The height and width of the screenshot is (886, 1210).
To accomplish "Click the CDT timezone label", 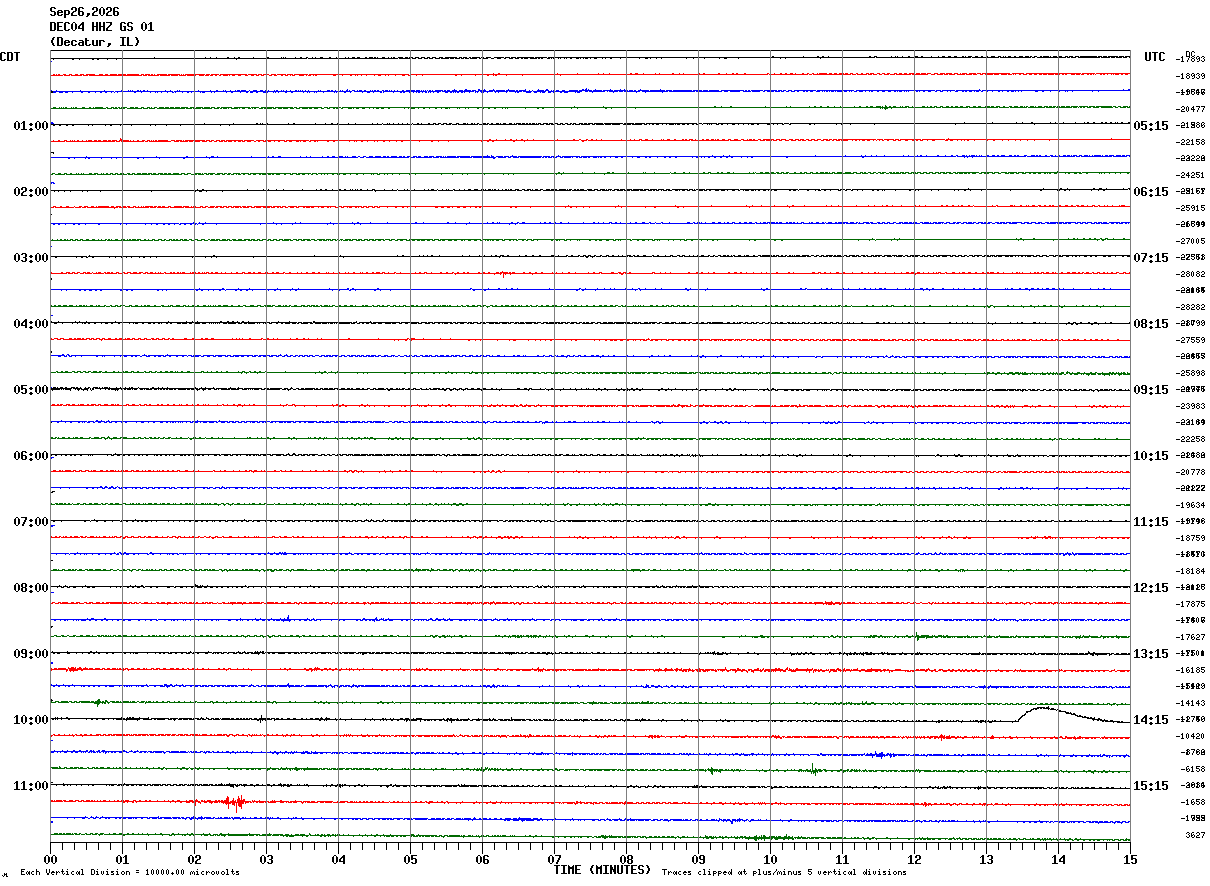I will pos(10,57).
